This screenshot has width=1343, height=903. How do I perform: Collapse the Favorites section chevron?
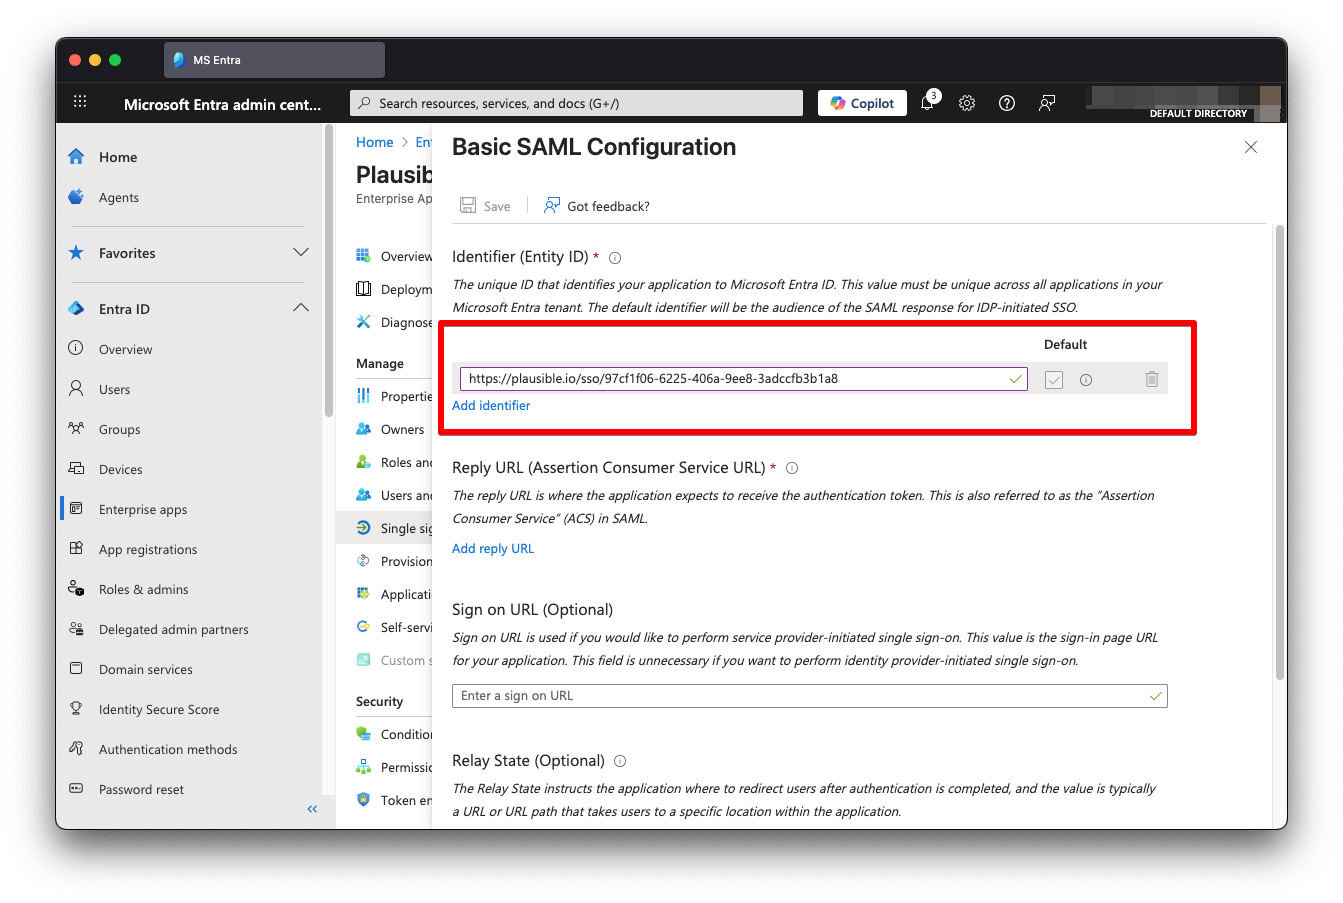[301, 252]
